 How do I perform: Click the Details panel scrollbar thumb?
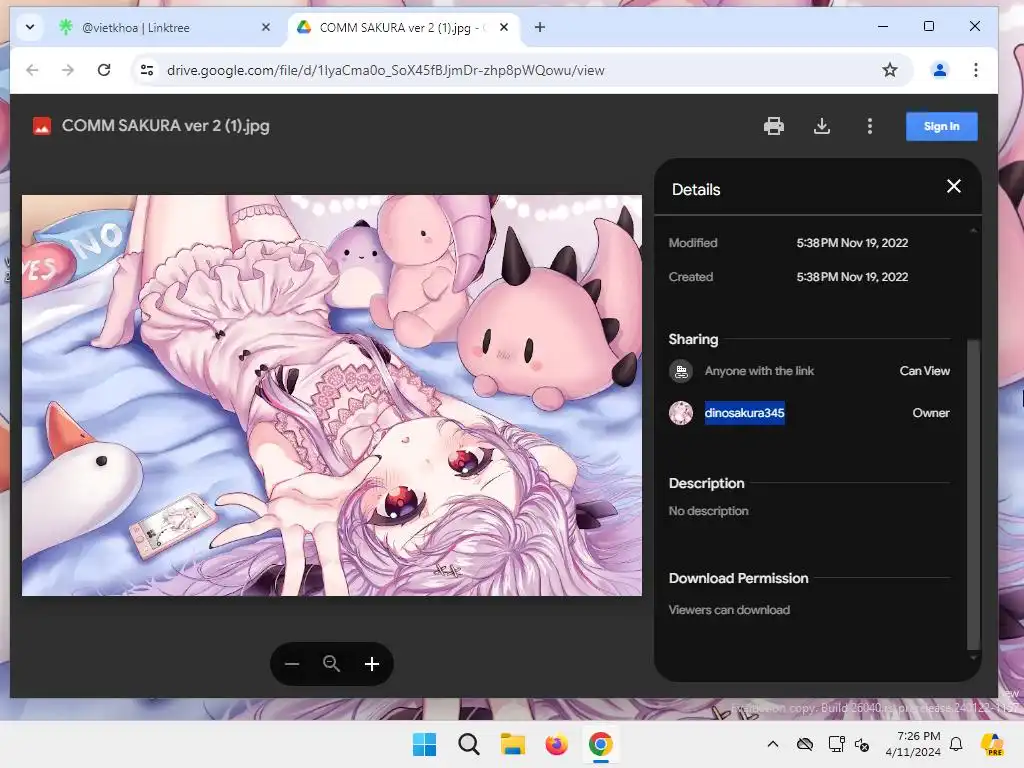click(973, 494)
